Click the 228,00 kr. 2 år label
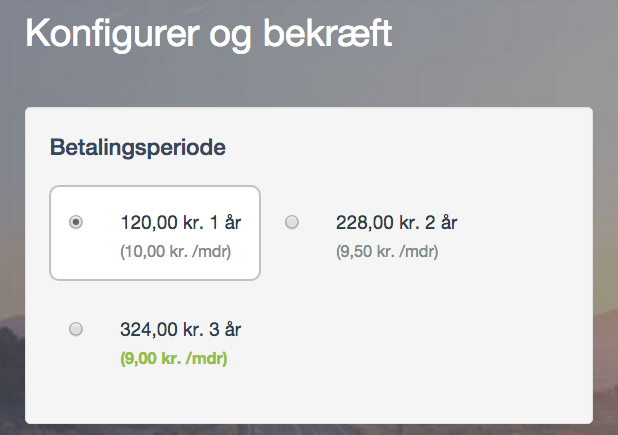This screenshot has width=618, height=435. (396, 223)
